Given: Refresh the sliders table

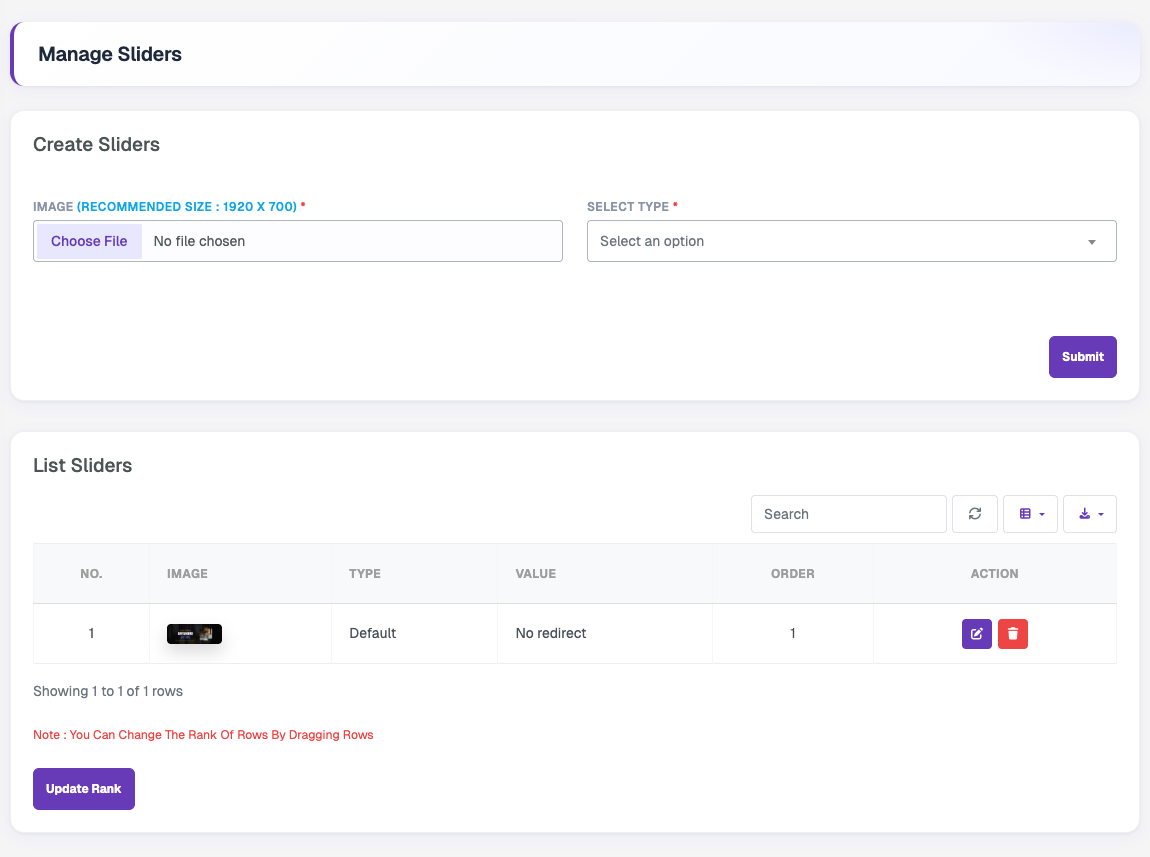Looking at the screenshot, I should click(975, 514).
